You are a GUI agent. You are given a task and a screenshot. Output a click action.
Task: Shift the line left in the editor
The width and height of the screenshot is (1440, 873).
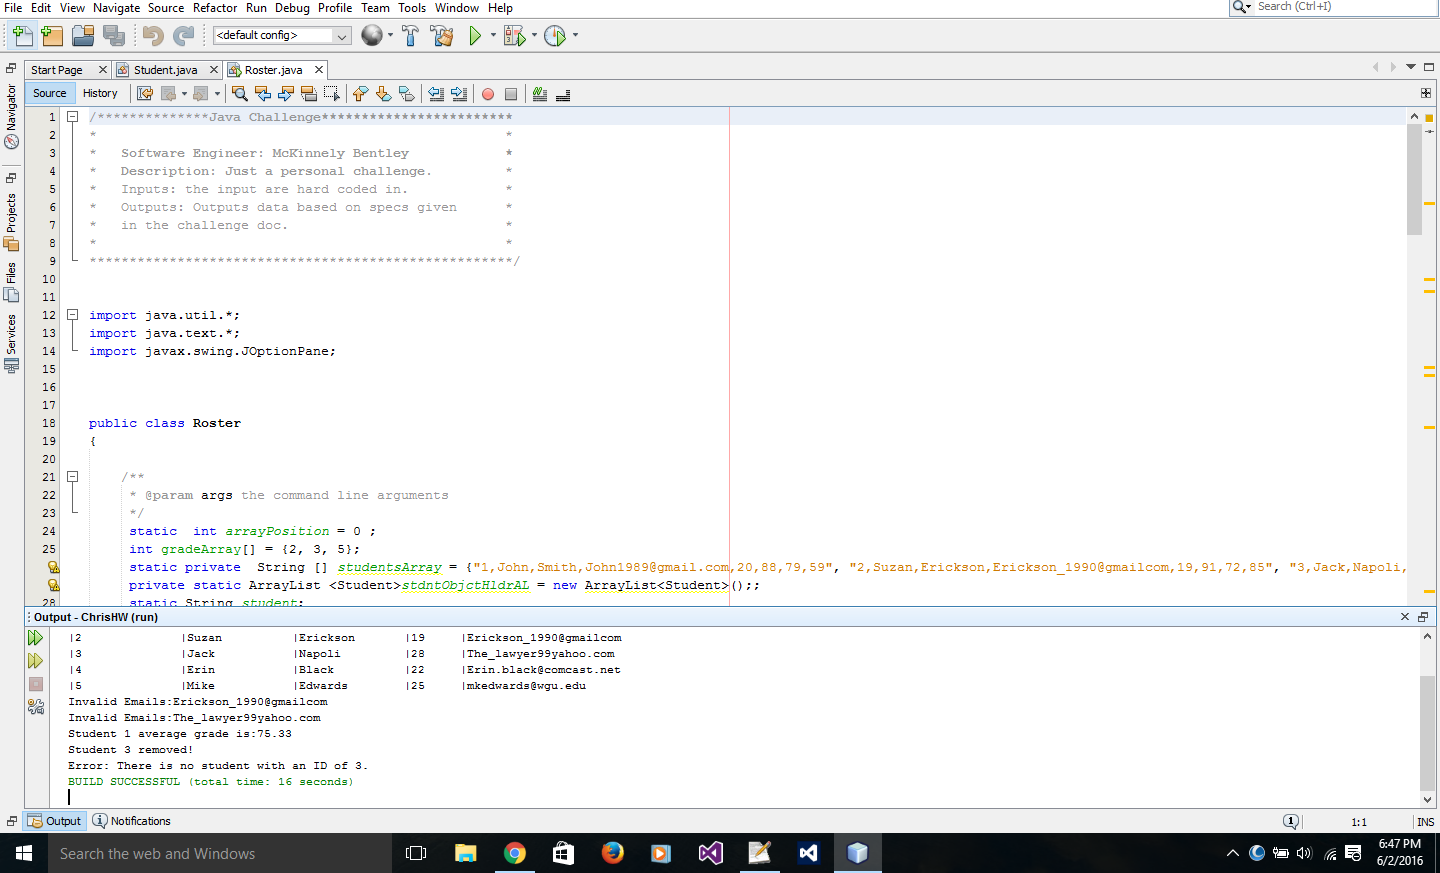pyautogui.click(x=436, y=94)
